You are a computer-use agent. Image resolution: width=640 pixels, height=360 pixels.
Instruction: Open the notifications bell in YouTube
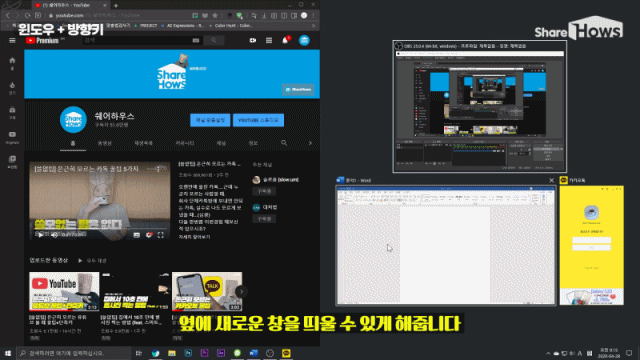pyautogui.click(x=285, y=40)
